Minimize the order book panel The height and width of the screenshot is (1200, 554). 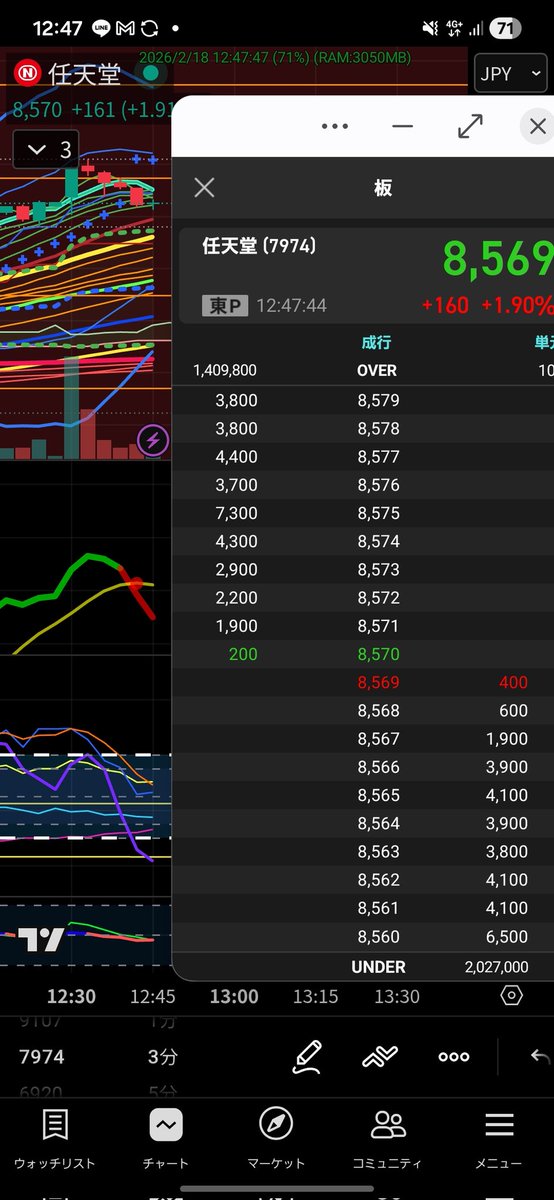(402, 126)
